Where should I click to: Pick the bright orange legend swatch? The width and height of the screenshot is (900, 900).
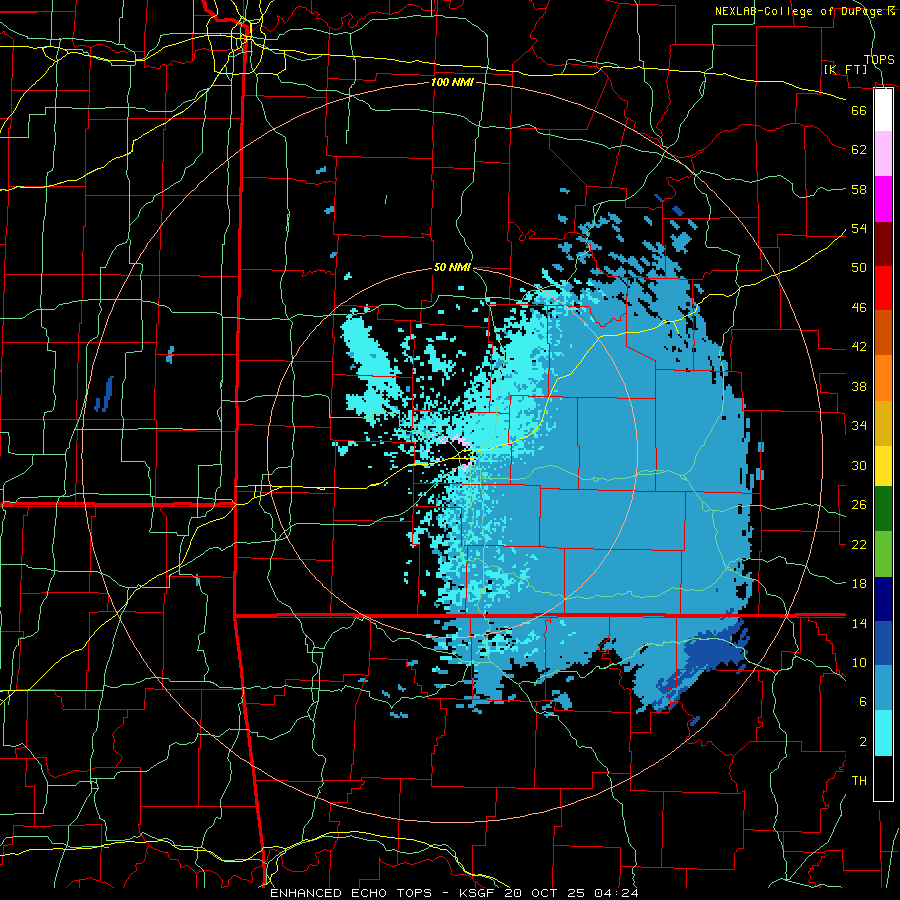[883, 378]
